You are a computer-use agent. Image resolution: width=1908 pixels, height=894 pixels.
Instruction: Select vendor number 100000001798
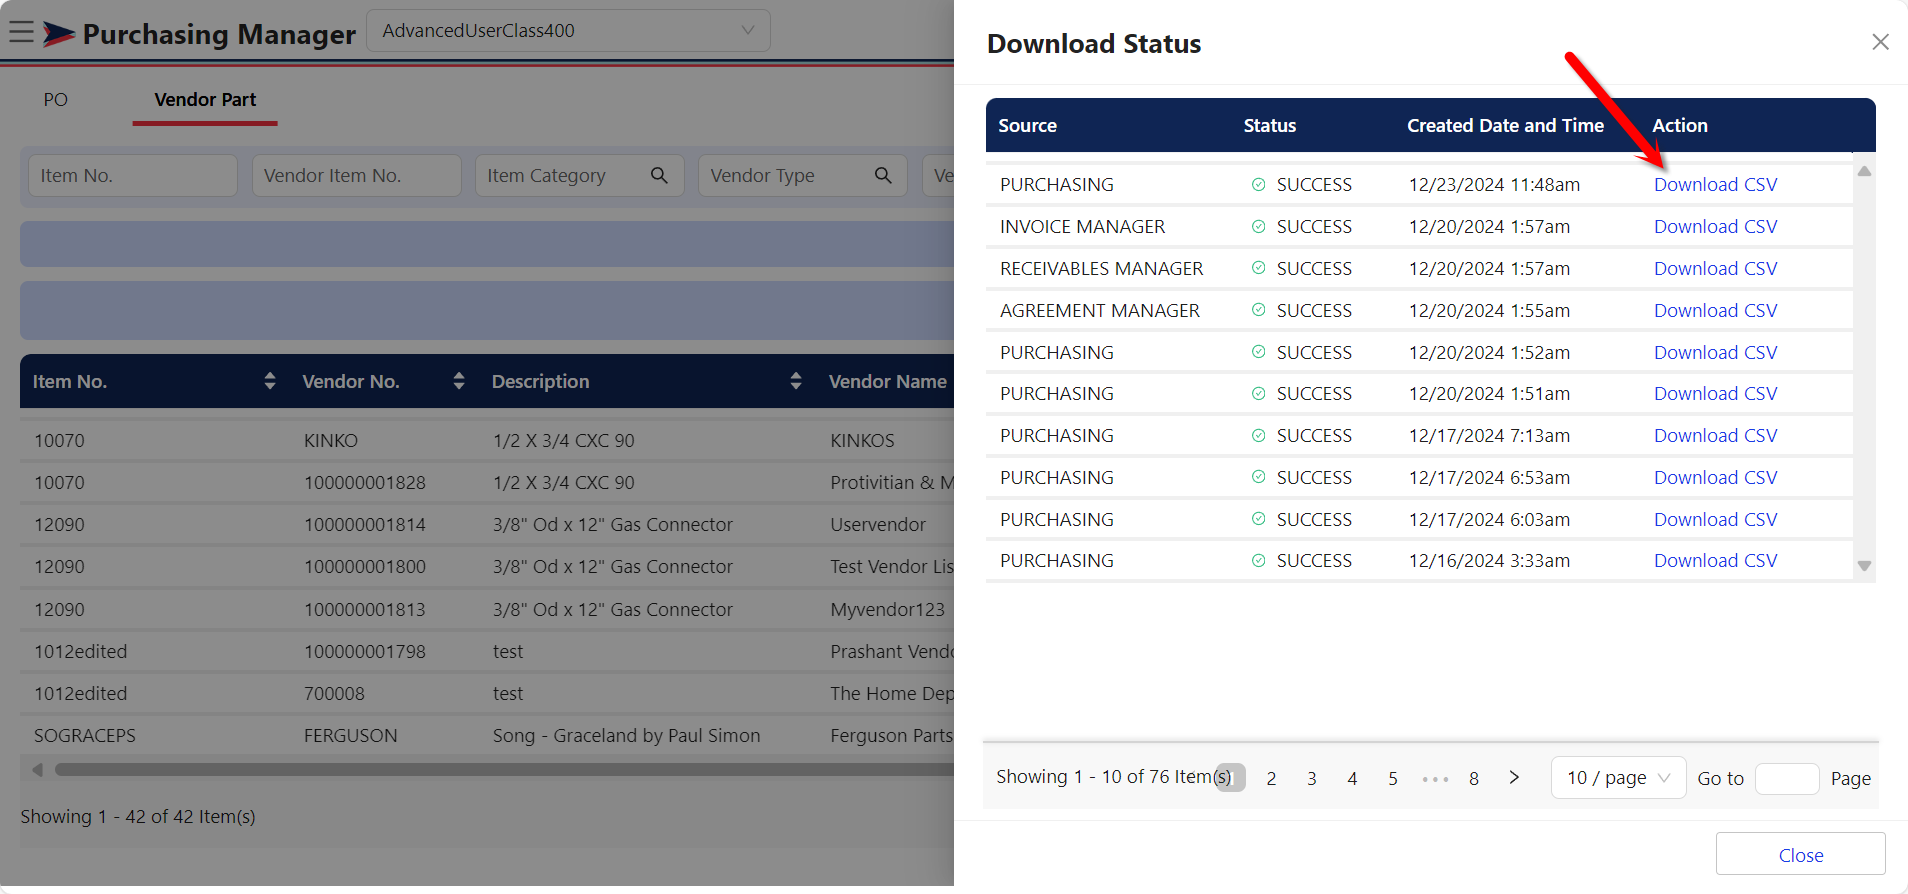pyautogui.click(x=365, y=652)
